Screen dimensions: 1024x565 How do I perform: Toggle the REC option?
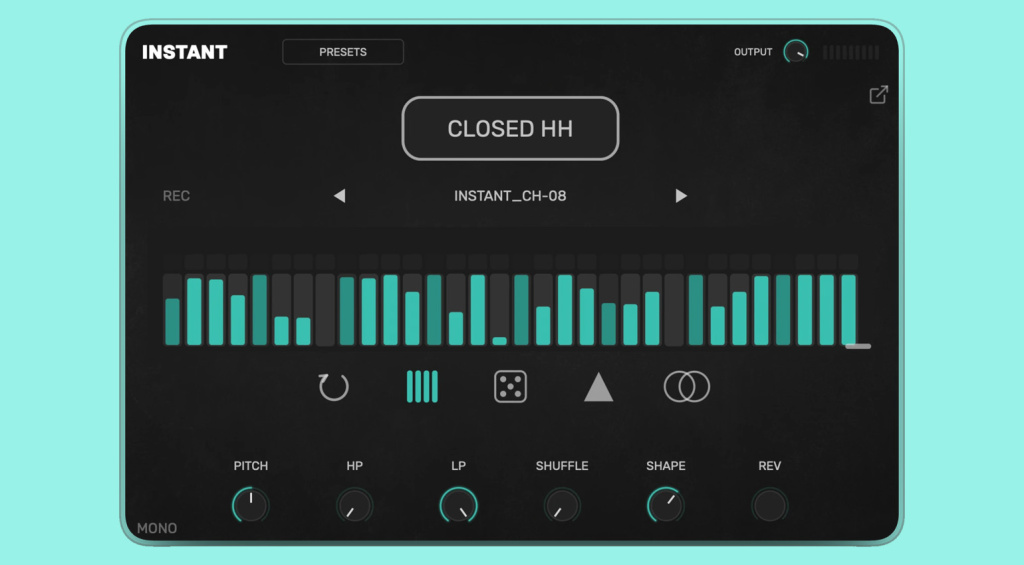(x=176, y=196)
